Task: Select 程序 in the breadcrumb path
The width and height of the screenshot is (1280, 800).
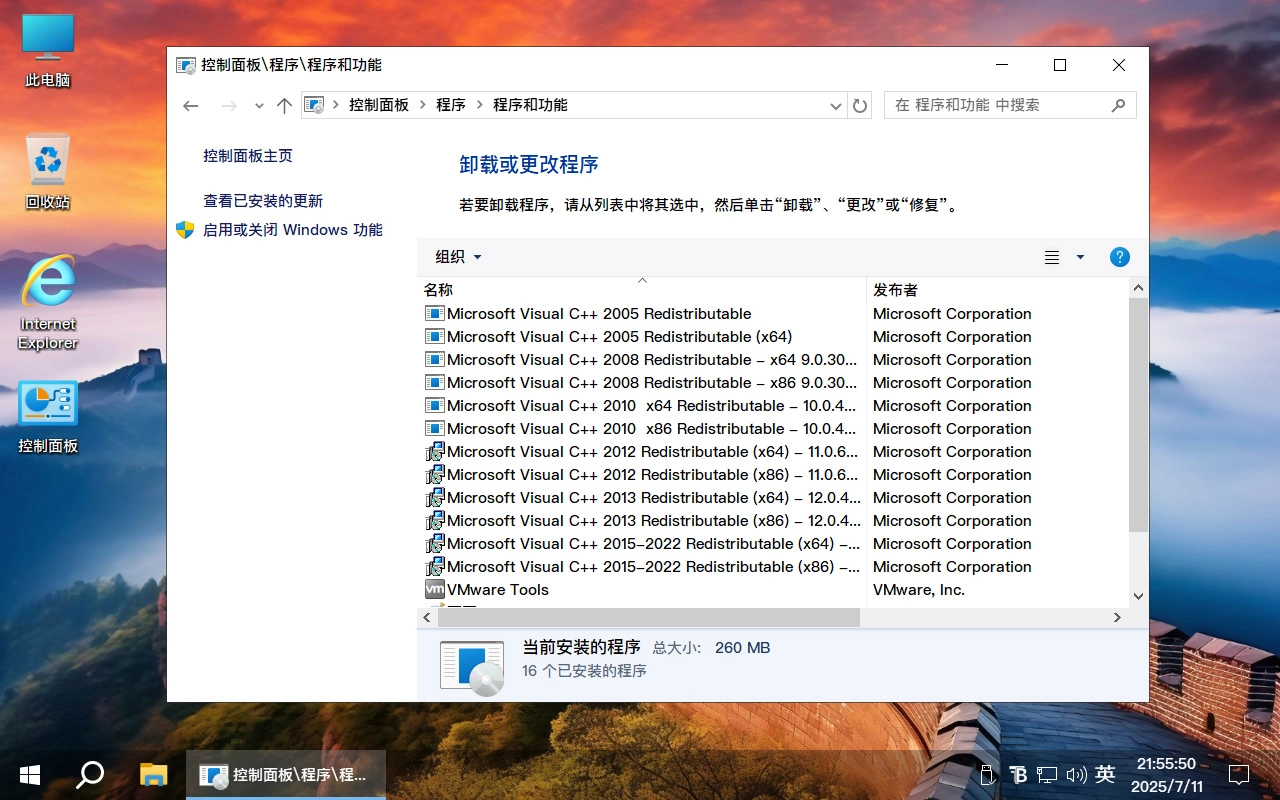Action: click(x=452, y=104)
